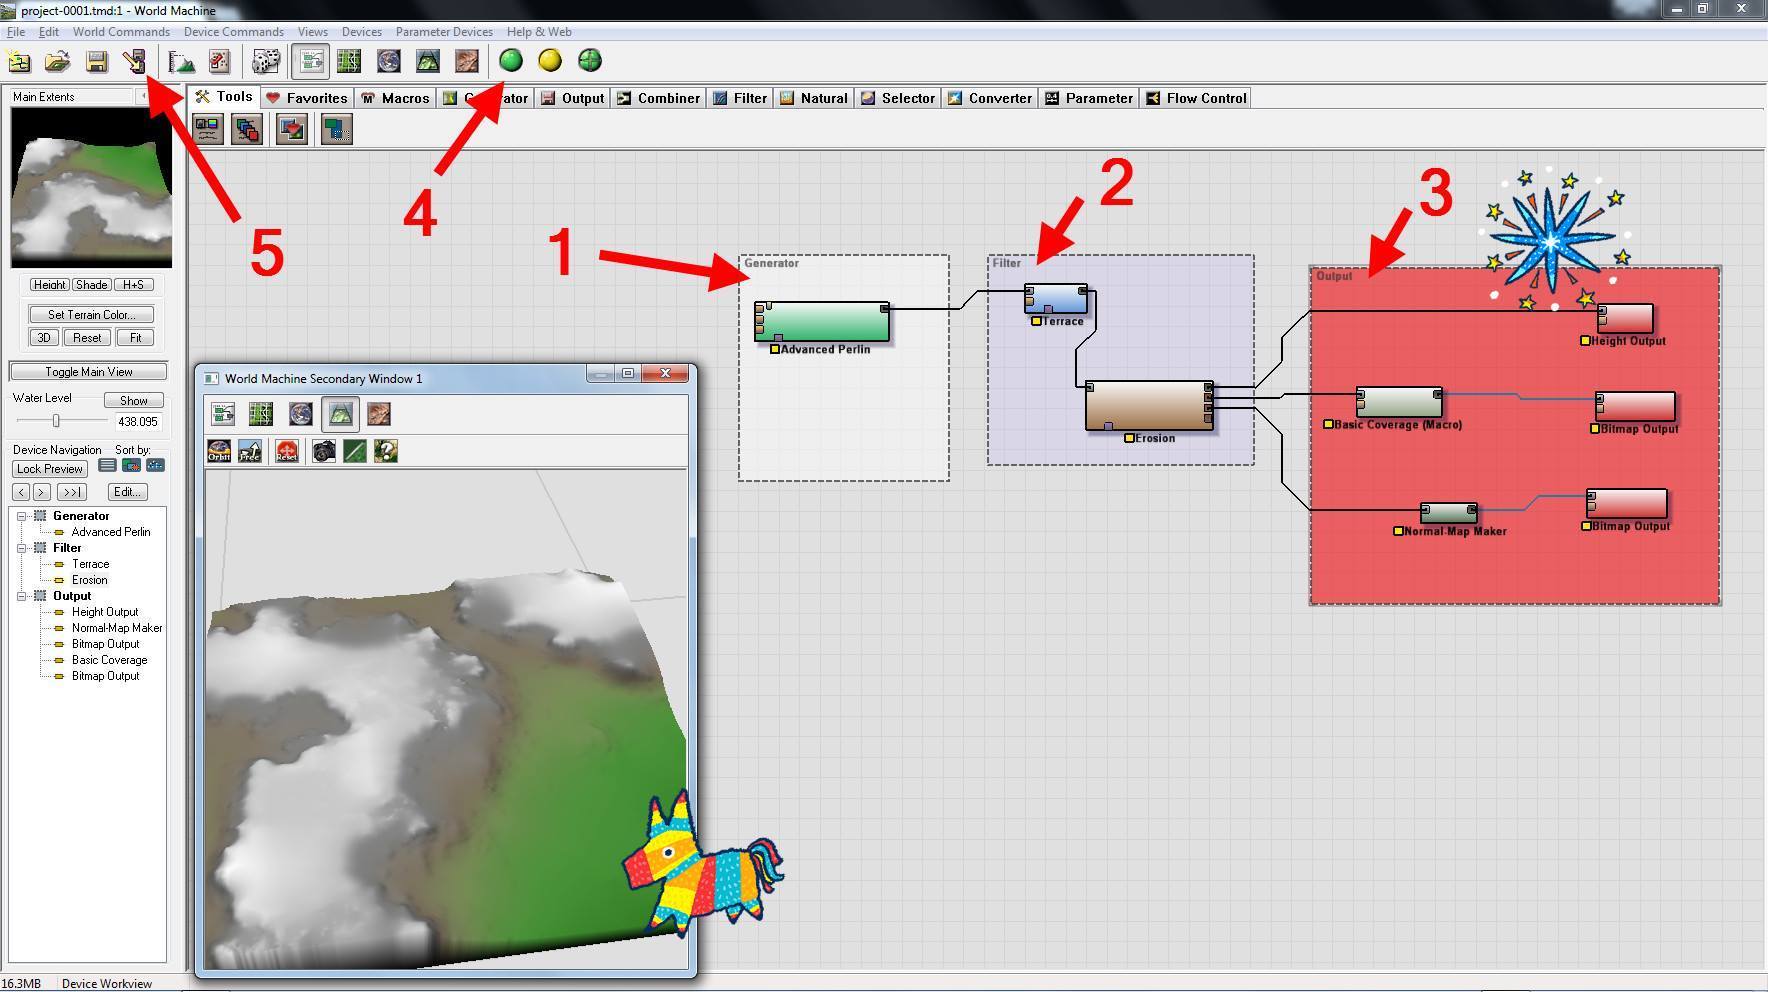Click the dice random seed icon
The width and height of the screenshot is (1768, 992).
pos(265,62)
